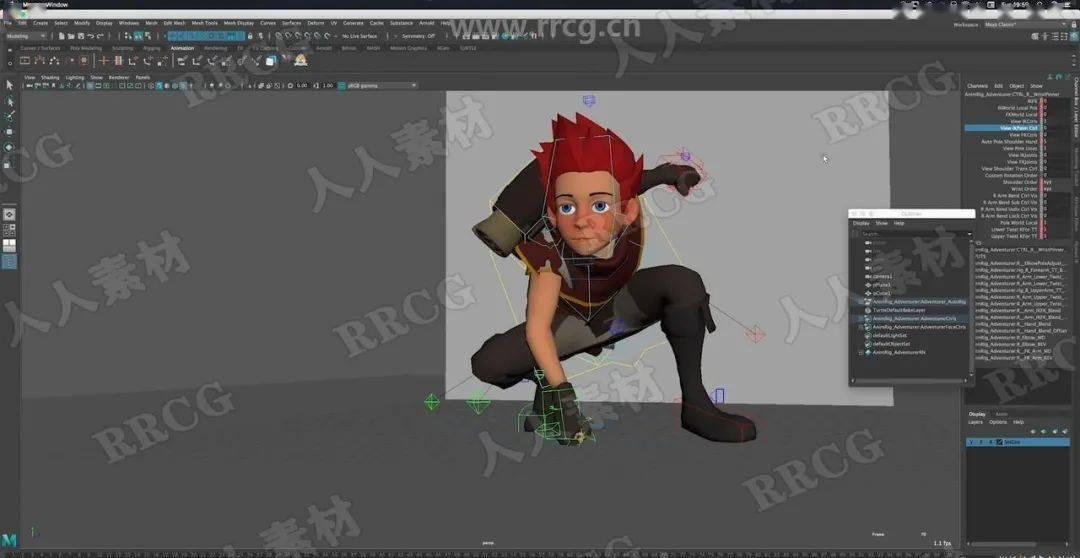Image resolution: width=1080 pixels, height=558 pixels.
Task: Select pPlane1 in the Outliner
Action: [882, 285]
